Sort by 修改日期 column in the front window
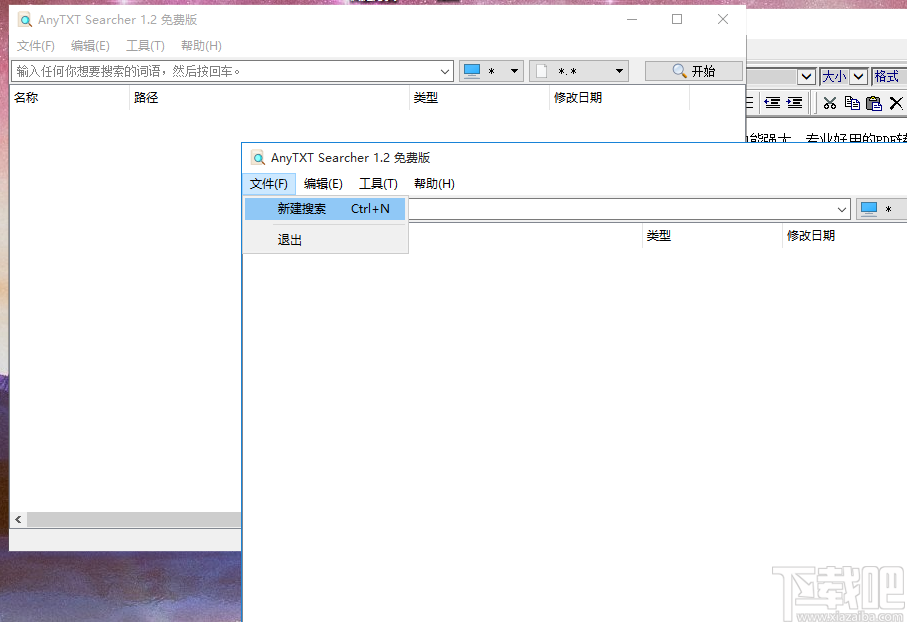 (x=845, y=235)
